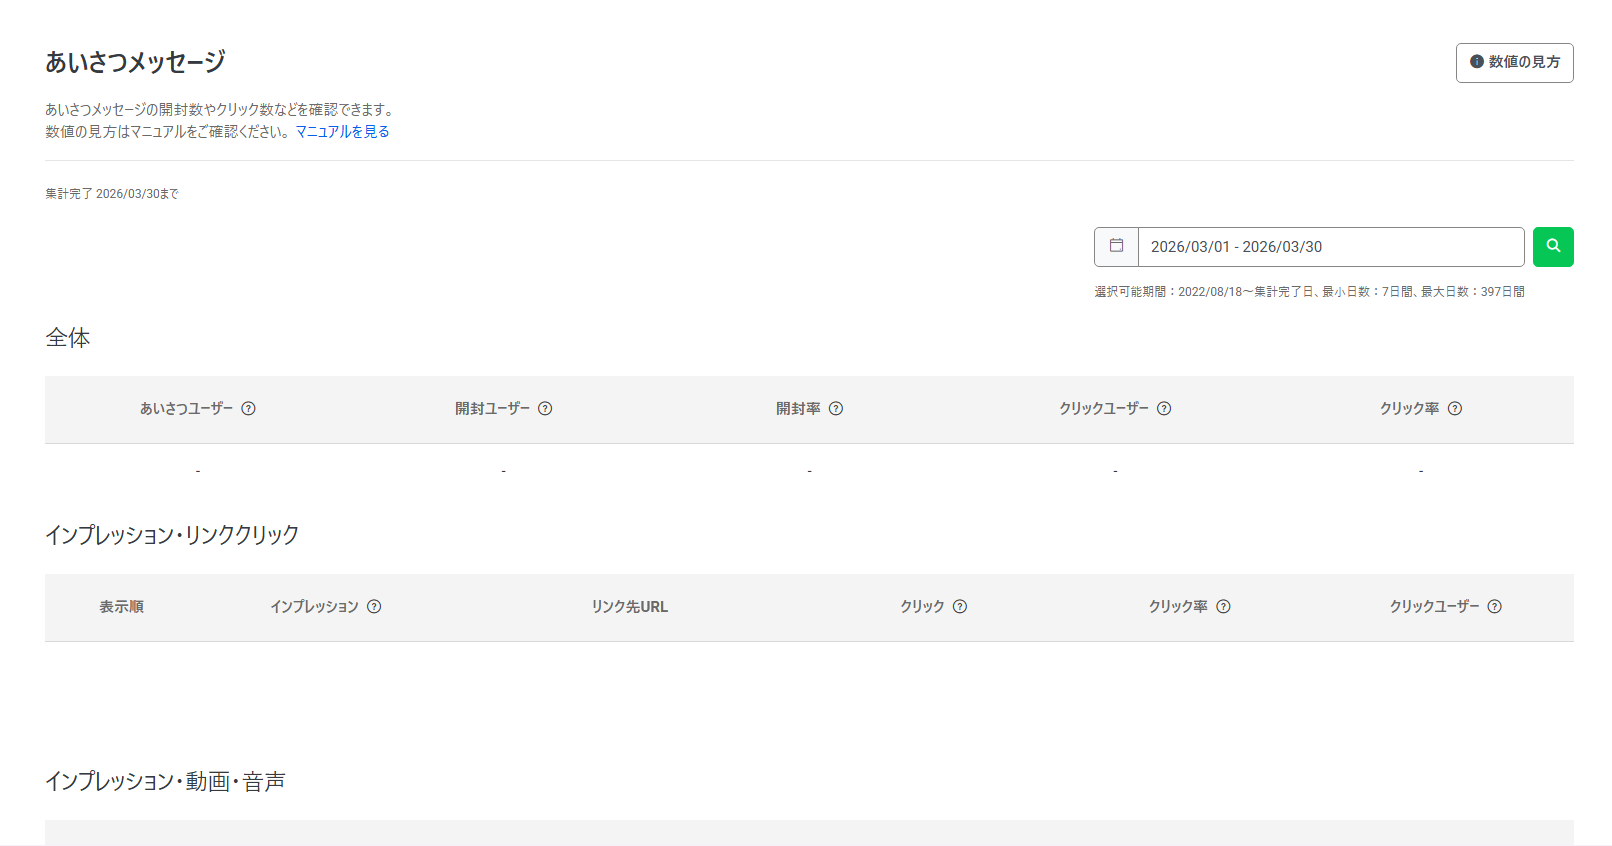Click the 全体 section heading
Screen dimensions: 1612x846
point(68,338)
